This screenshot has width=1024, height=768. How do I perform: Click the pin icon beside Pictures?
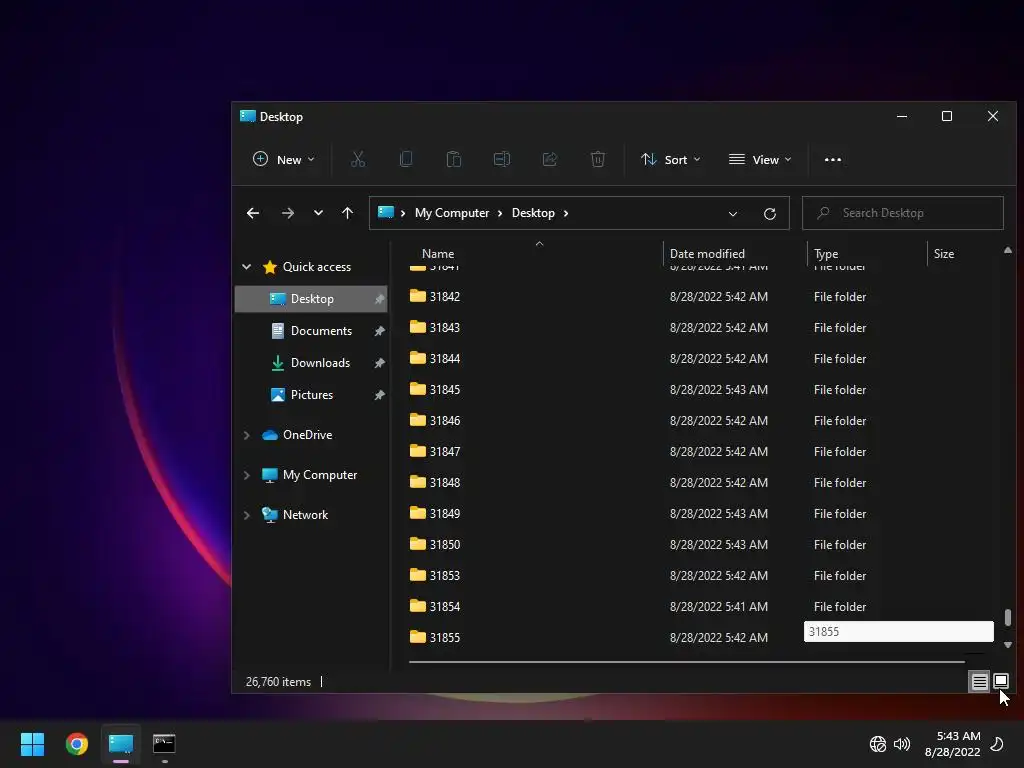[x=379, y=395]
